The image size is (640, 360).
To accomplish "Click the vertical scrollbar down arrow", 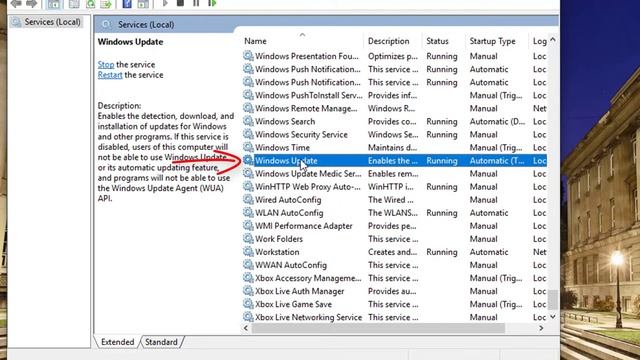I will pos(553,317).
